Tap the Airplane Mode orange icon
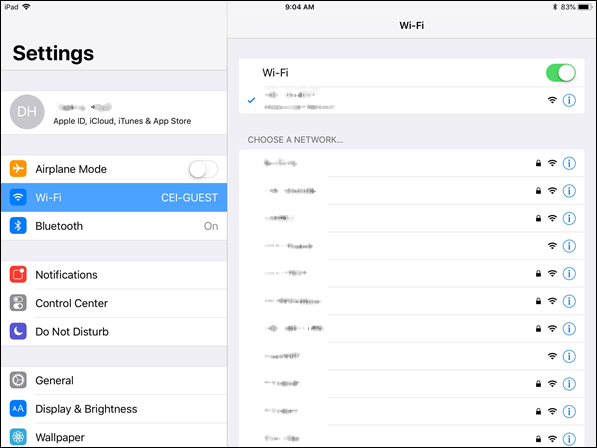597x448 pixels. point(18,169)
